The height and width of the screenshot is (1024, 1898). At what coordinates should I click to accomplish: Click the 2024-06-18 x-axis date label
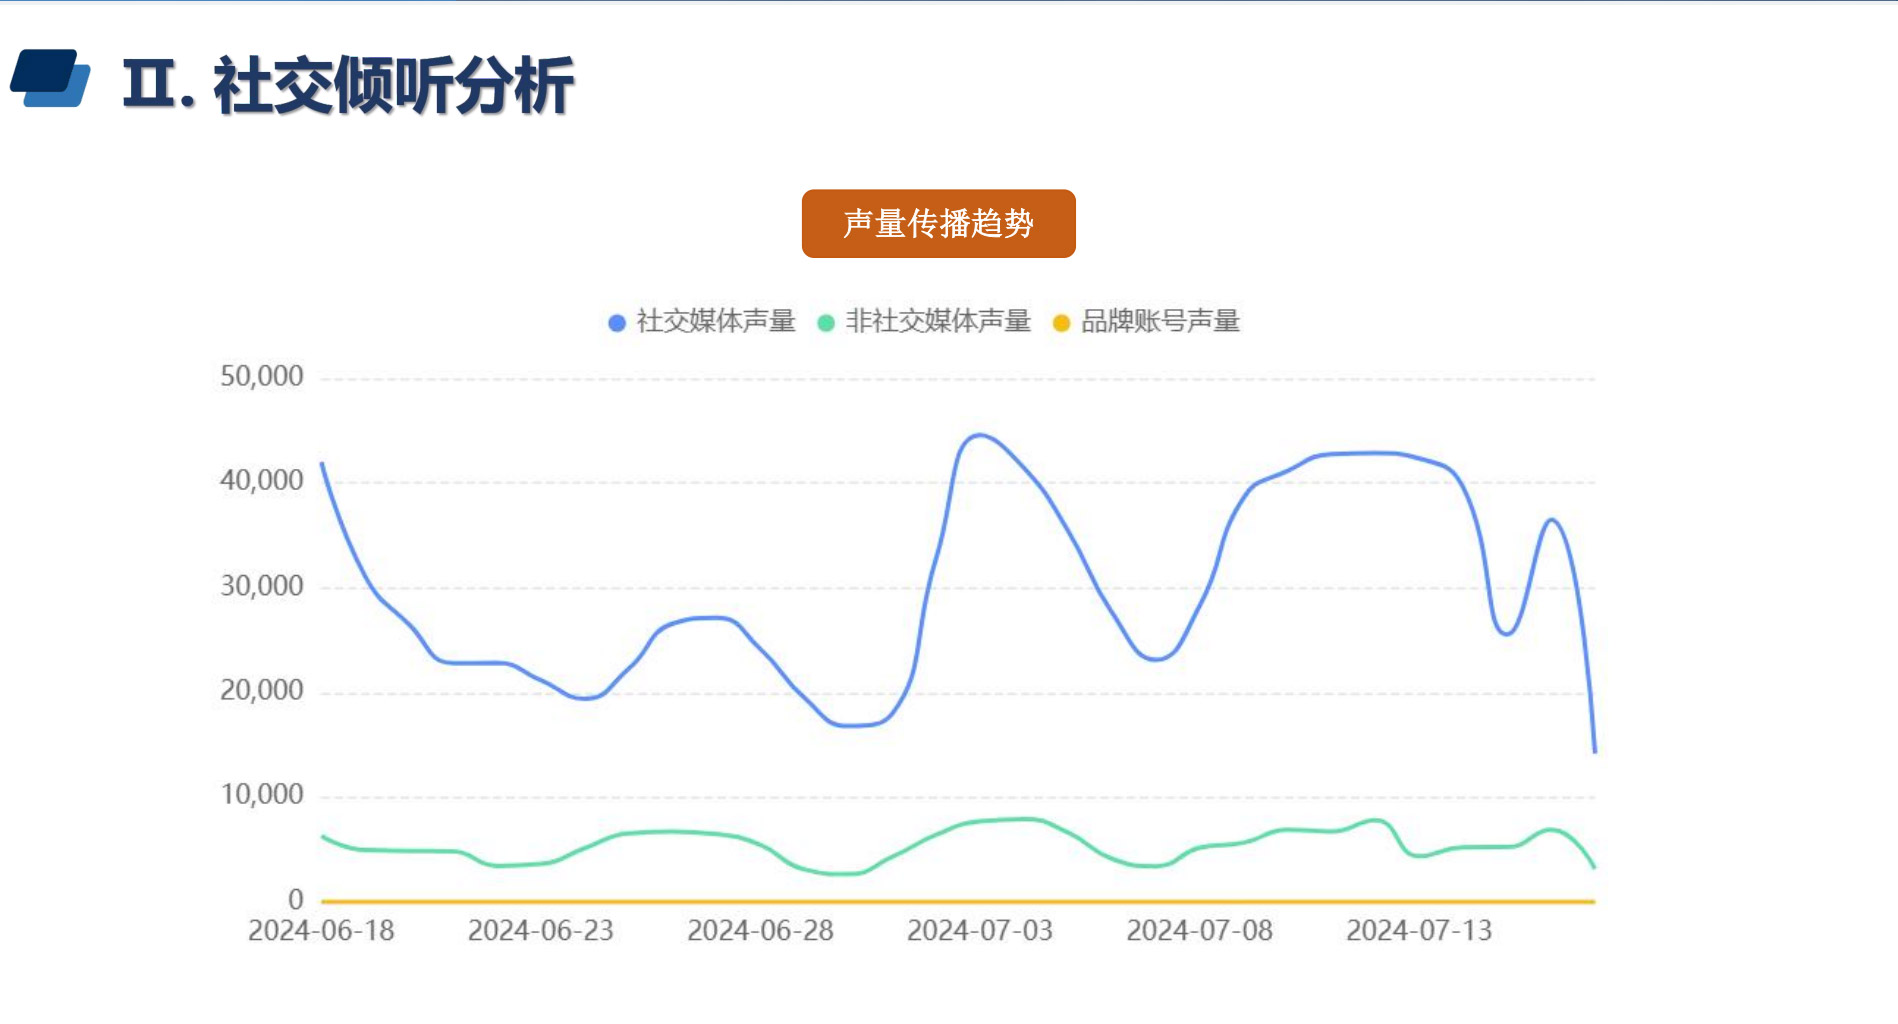pyautogui.click(x=321, y=931)
